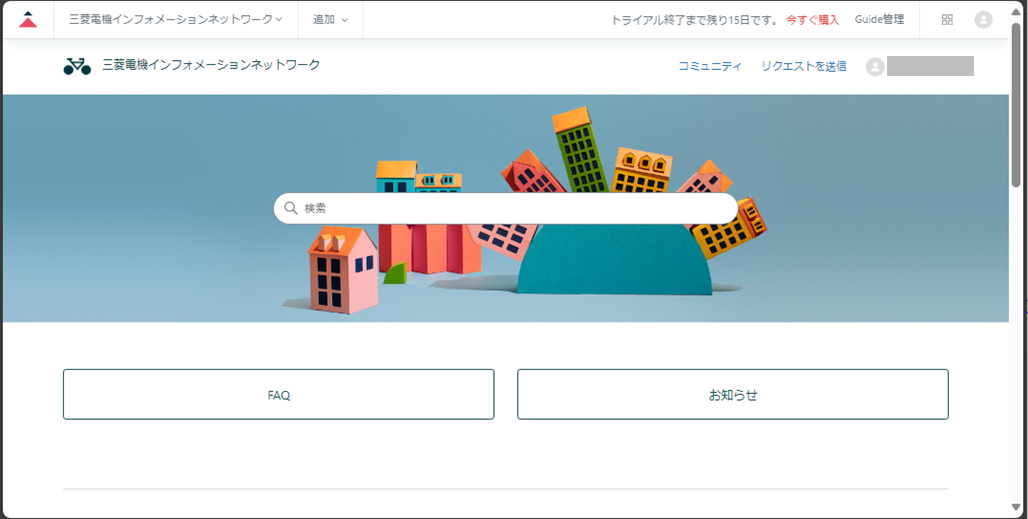This screenshot has width=1028, height=519.
Task: Open the お知らせ category button
Action: 732,394
